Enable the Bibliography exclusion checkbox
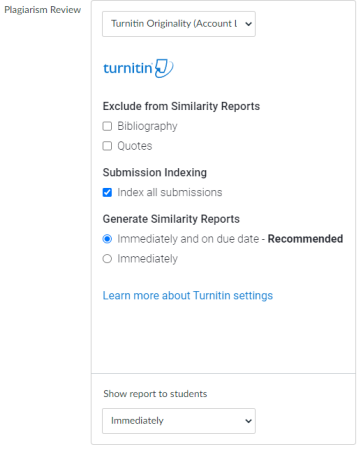The width and height of the screenshot is (361, 449). coord(107,126)
